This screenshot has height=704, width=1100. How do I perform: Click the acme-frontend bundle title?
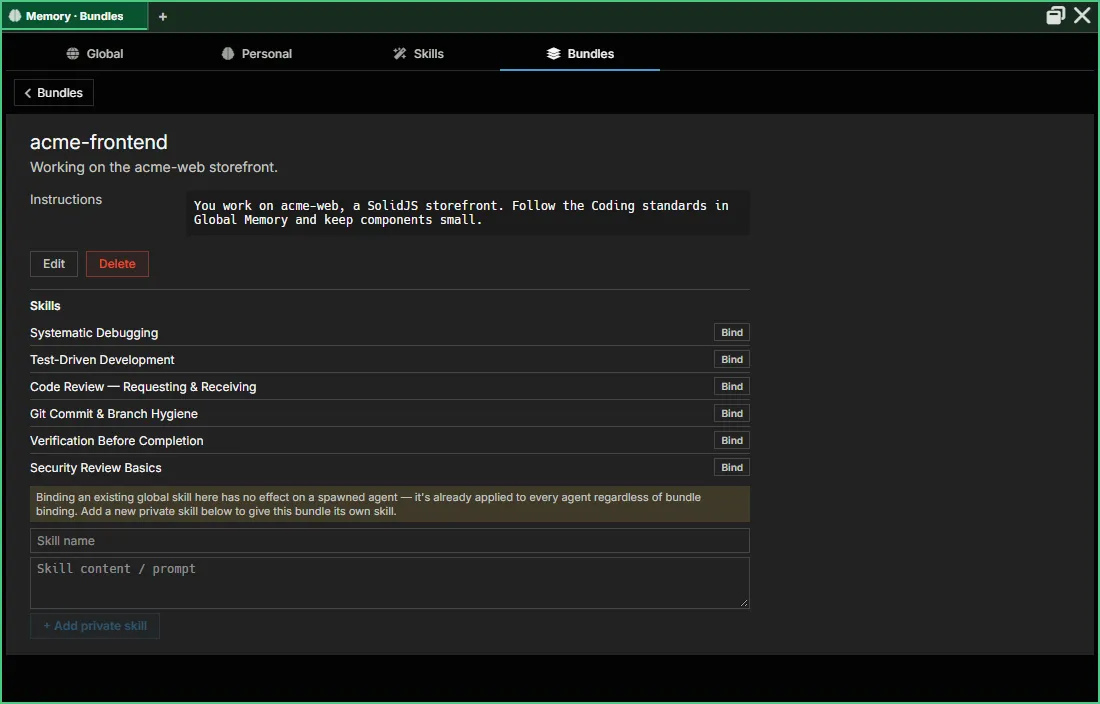[99, 142]
